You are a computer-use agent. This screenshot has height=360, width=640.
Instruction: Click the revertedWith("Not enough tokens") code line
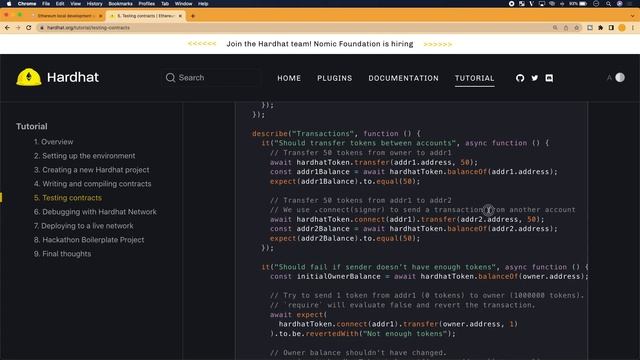coord(363,333)
